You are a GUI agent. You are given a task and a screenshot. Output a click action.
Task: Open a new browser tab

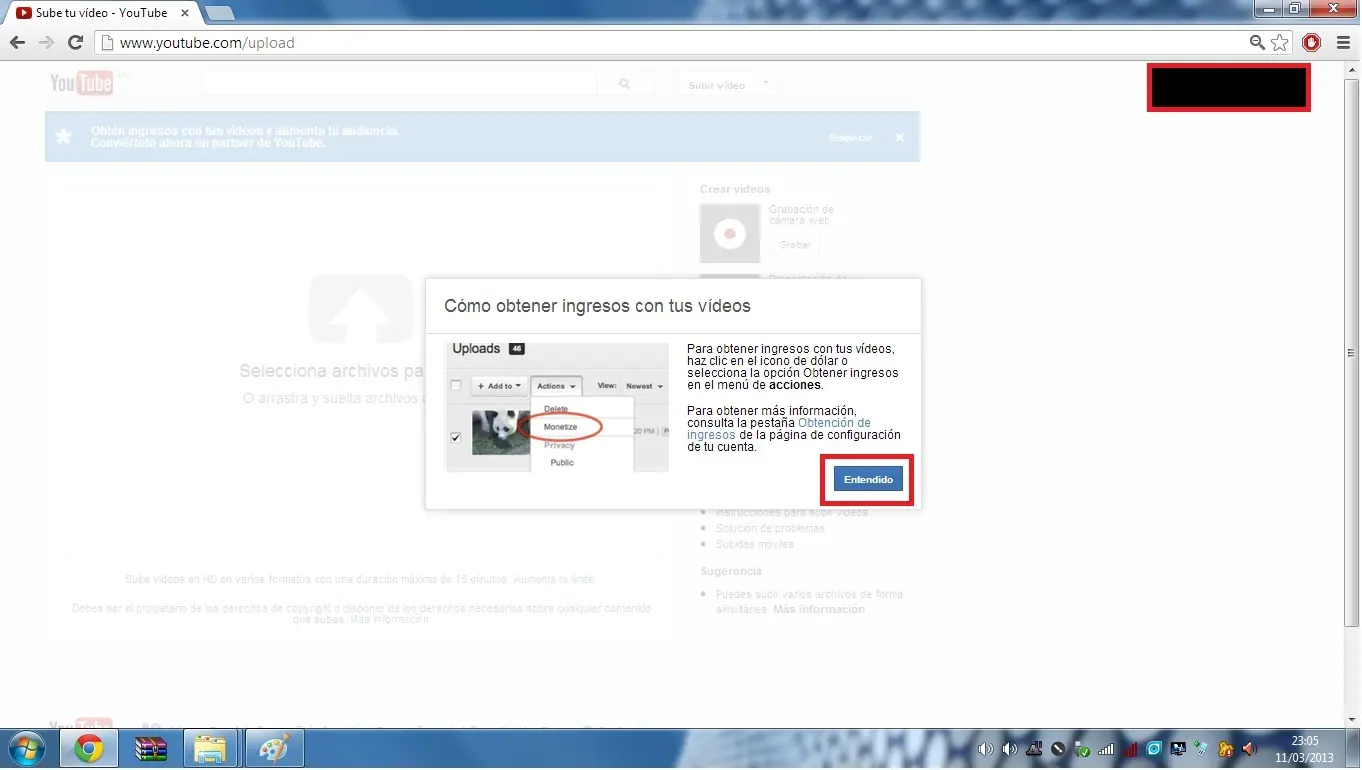coord(219,13)
